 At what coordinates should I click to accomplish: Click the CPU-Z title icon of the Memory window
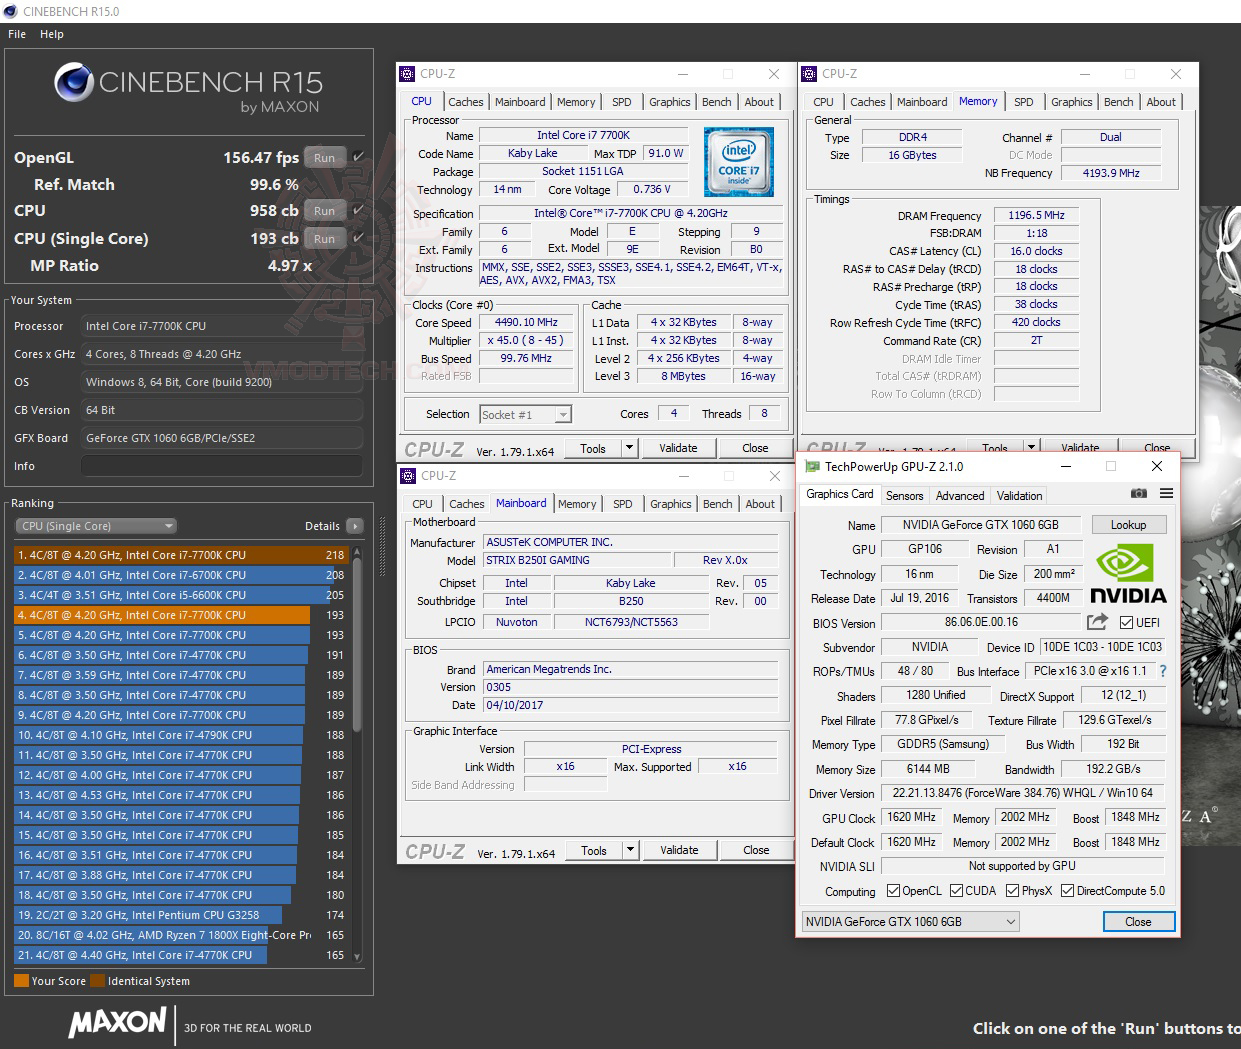(809, 74)
